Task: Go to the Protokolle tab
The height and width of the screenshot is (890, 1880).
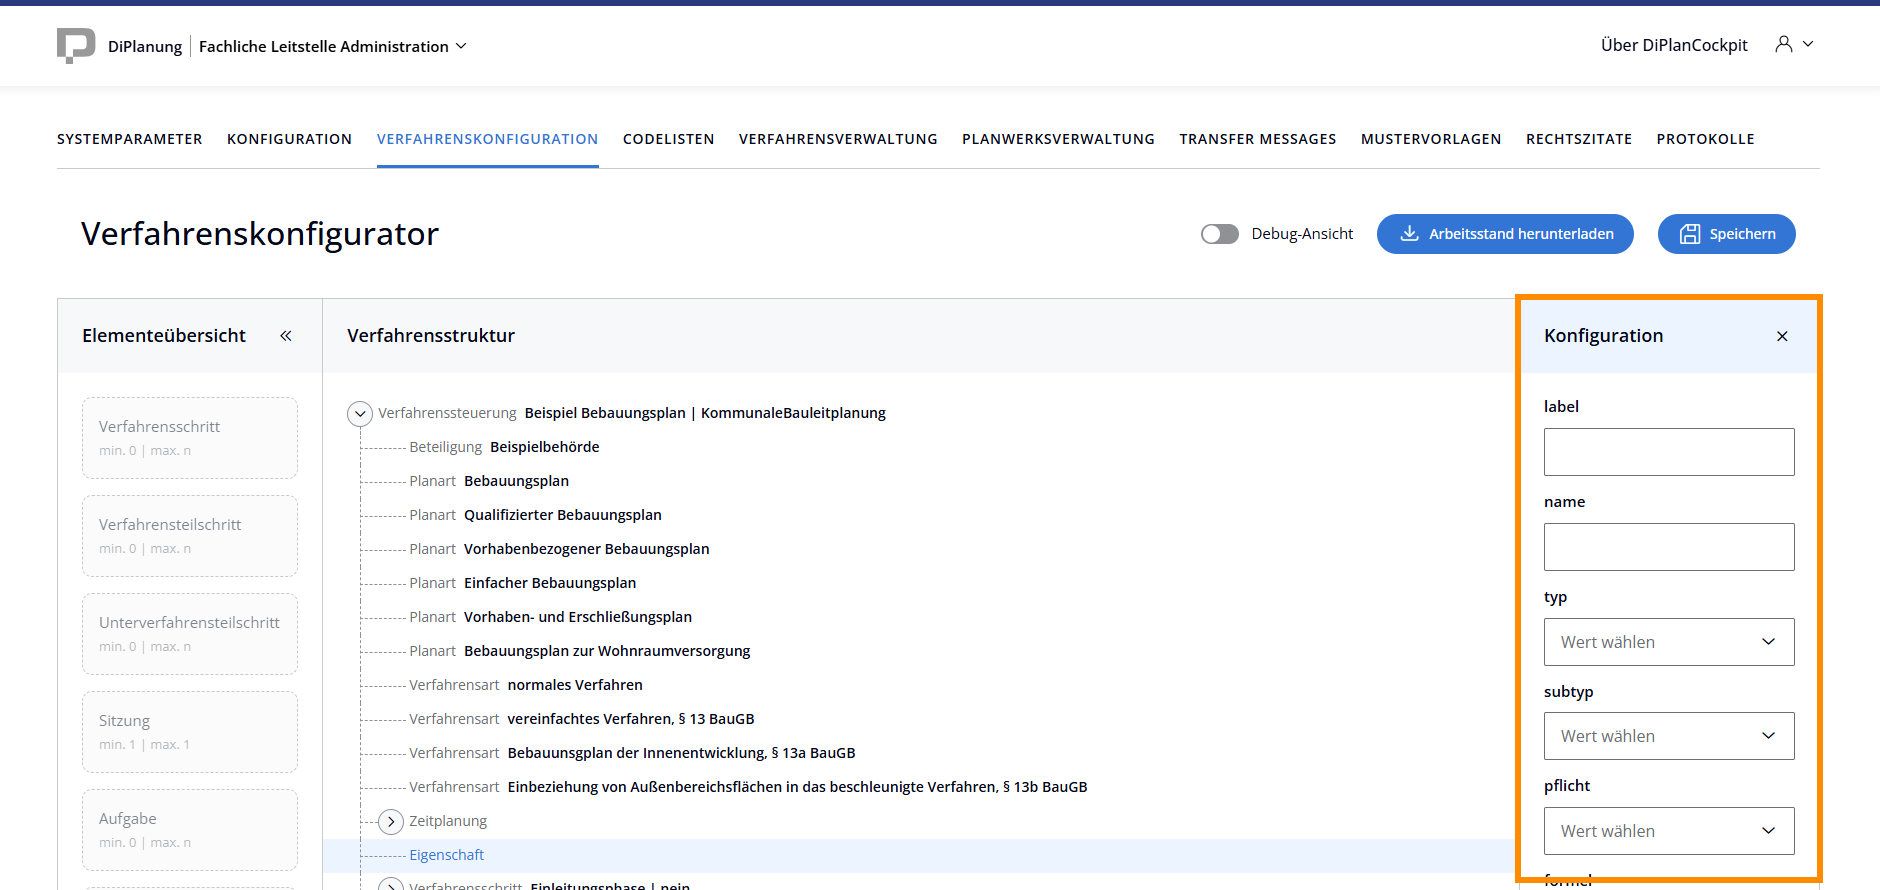Action: [1705, 139]
